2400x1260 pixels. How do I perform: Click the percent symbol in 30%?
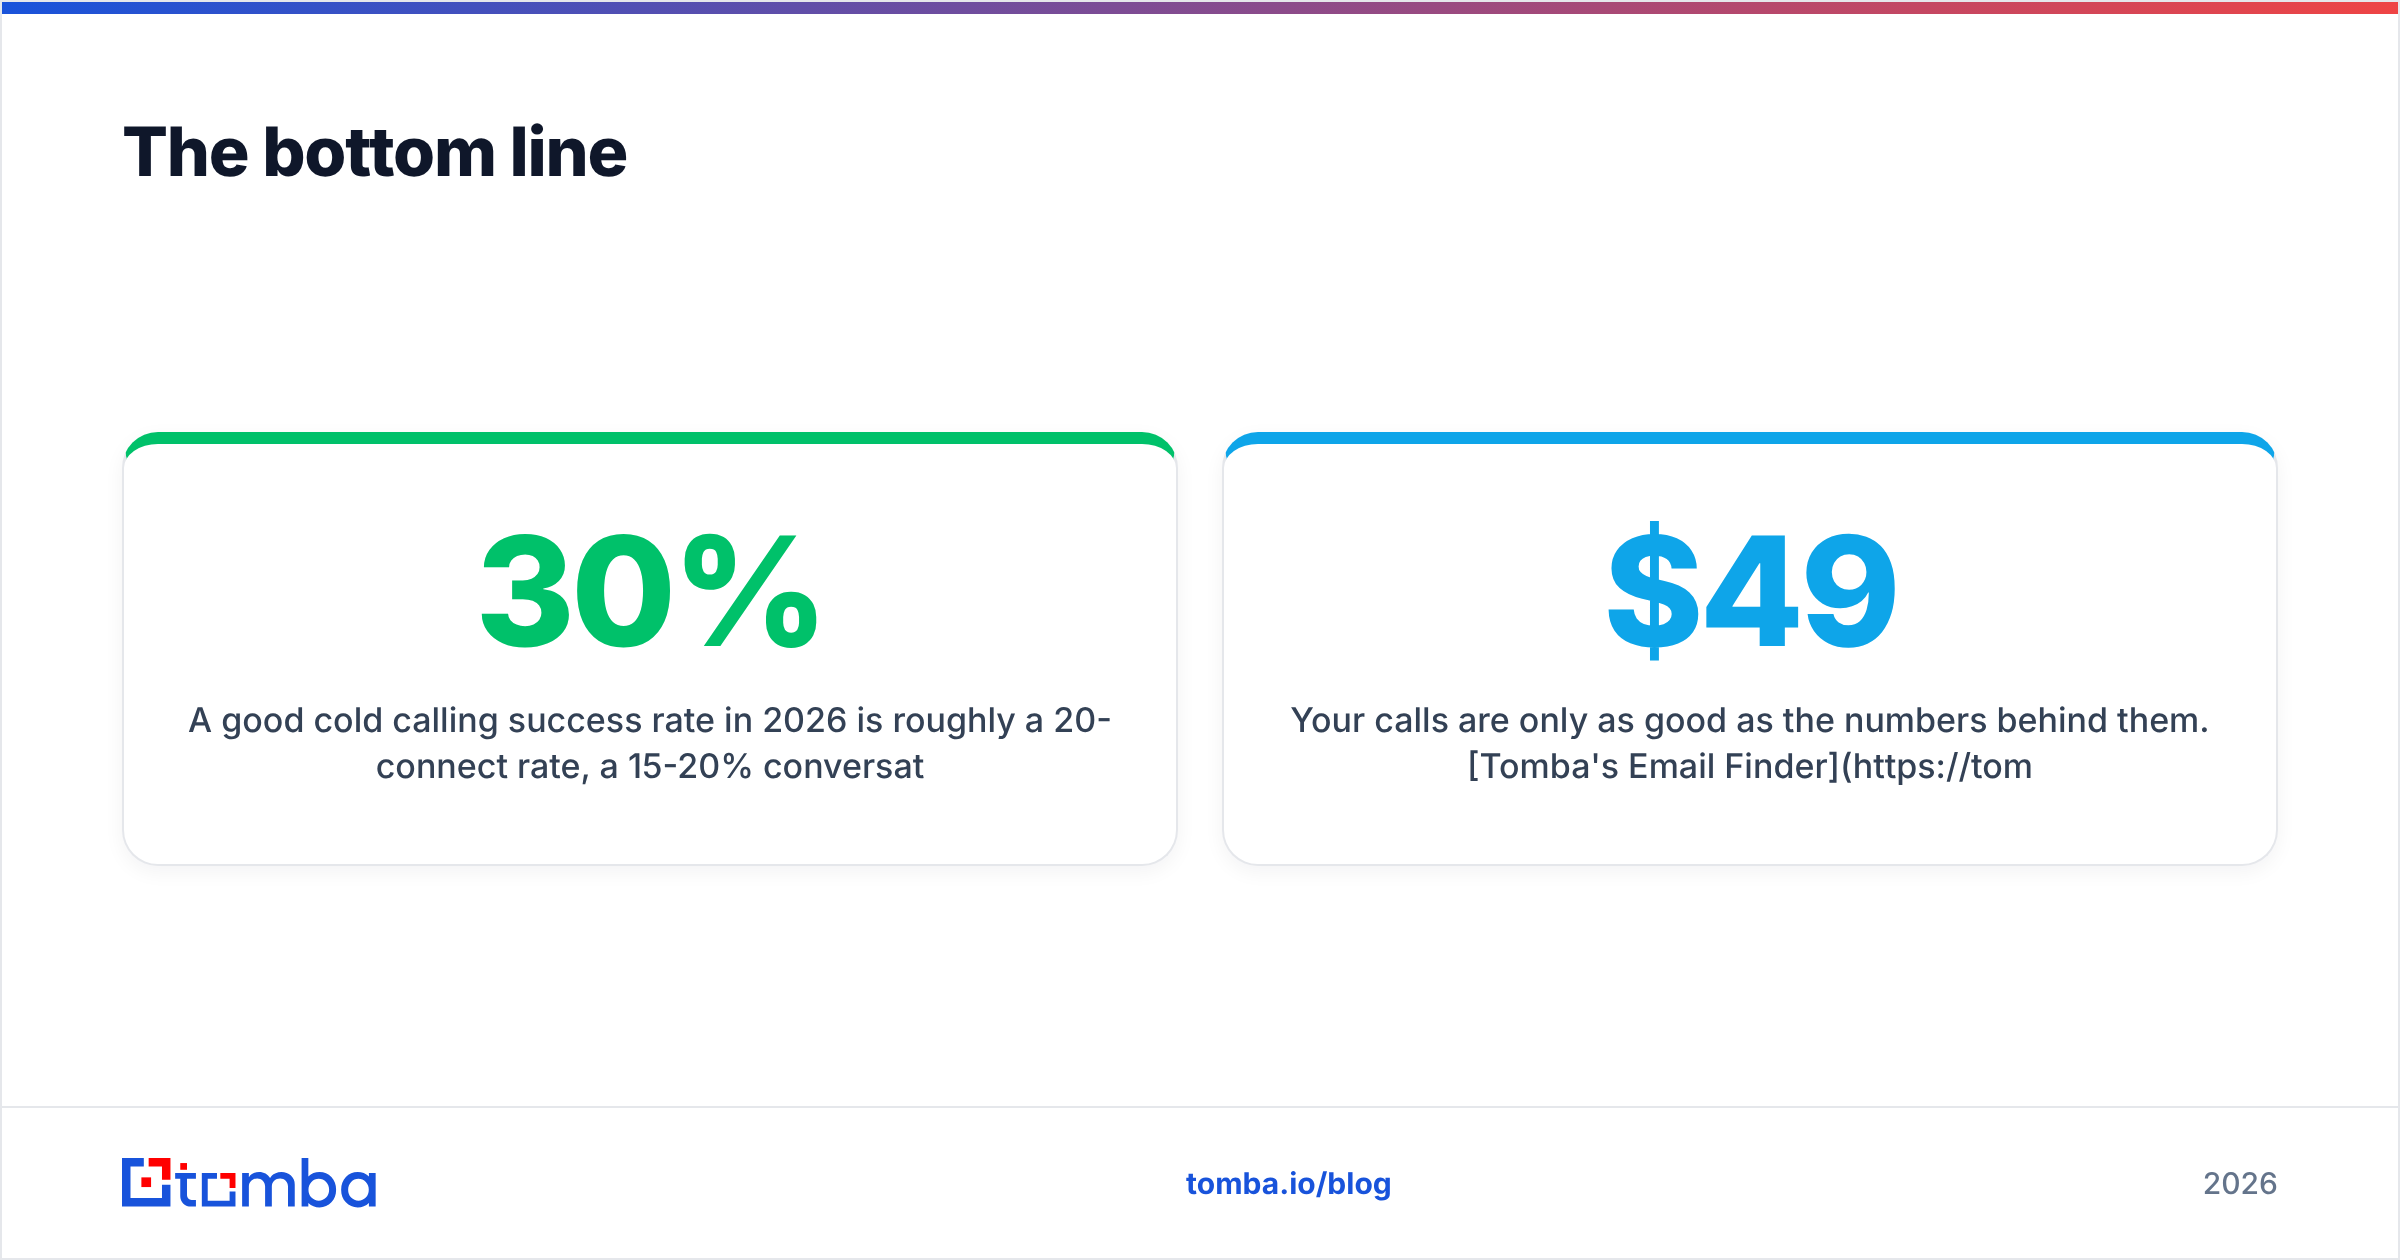[751, 591]
